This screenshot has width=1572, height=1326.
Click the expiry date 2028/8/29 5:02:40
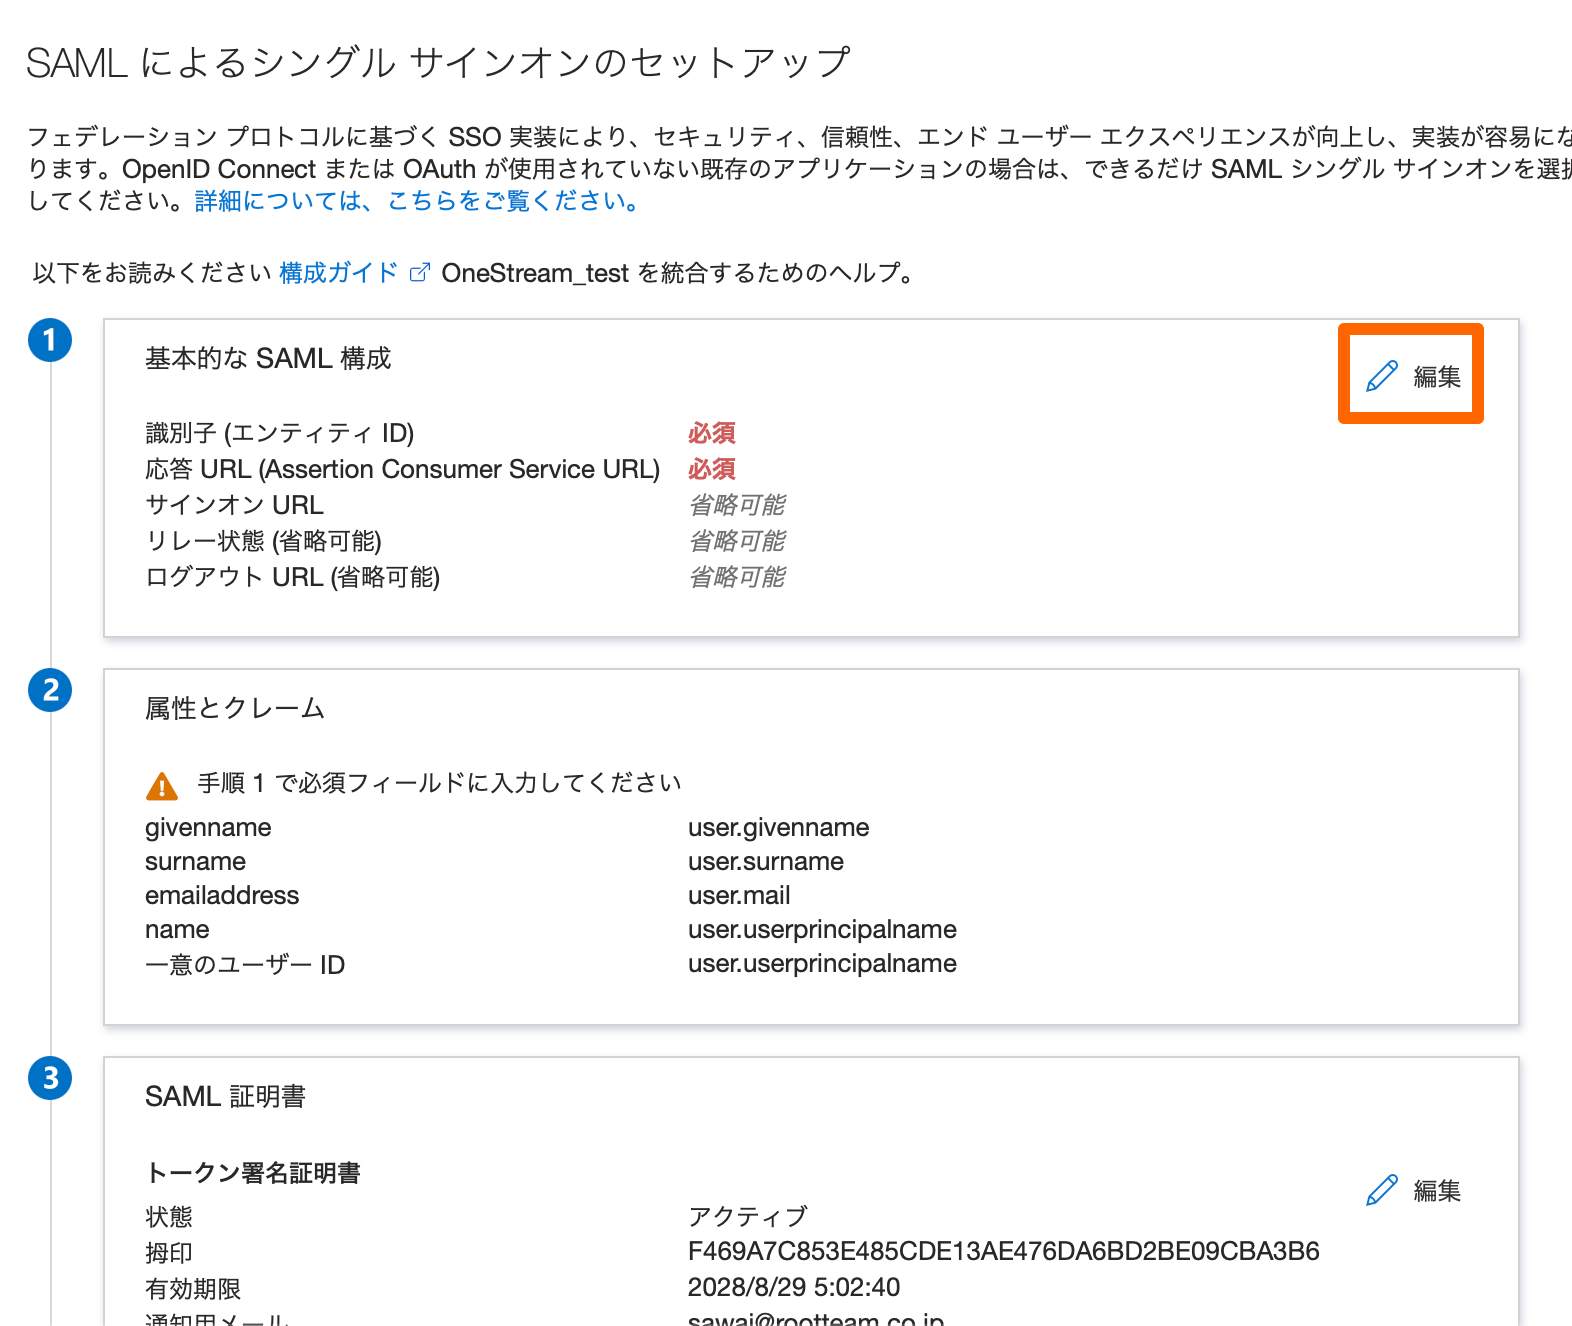[x=794, y=1288]
